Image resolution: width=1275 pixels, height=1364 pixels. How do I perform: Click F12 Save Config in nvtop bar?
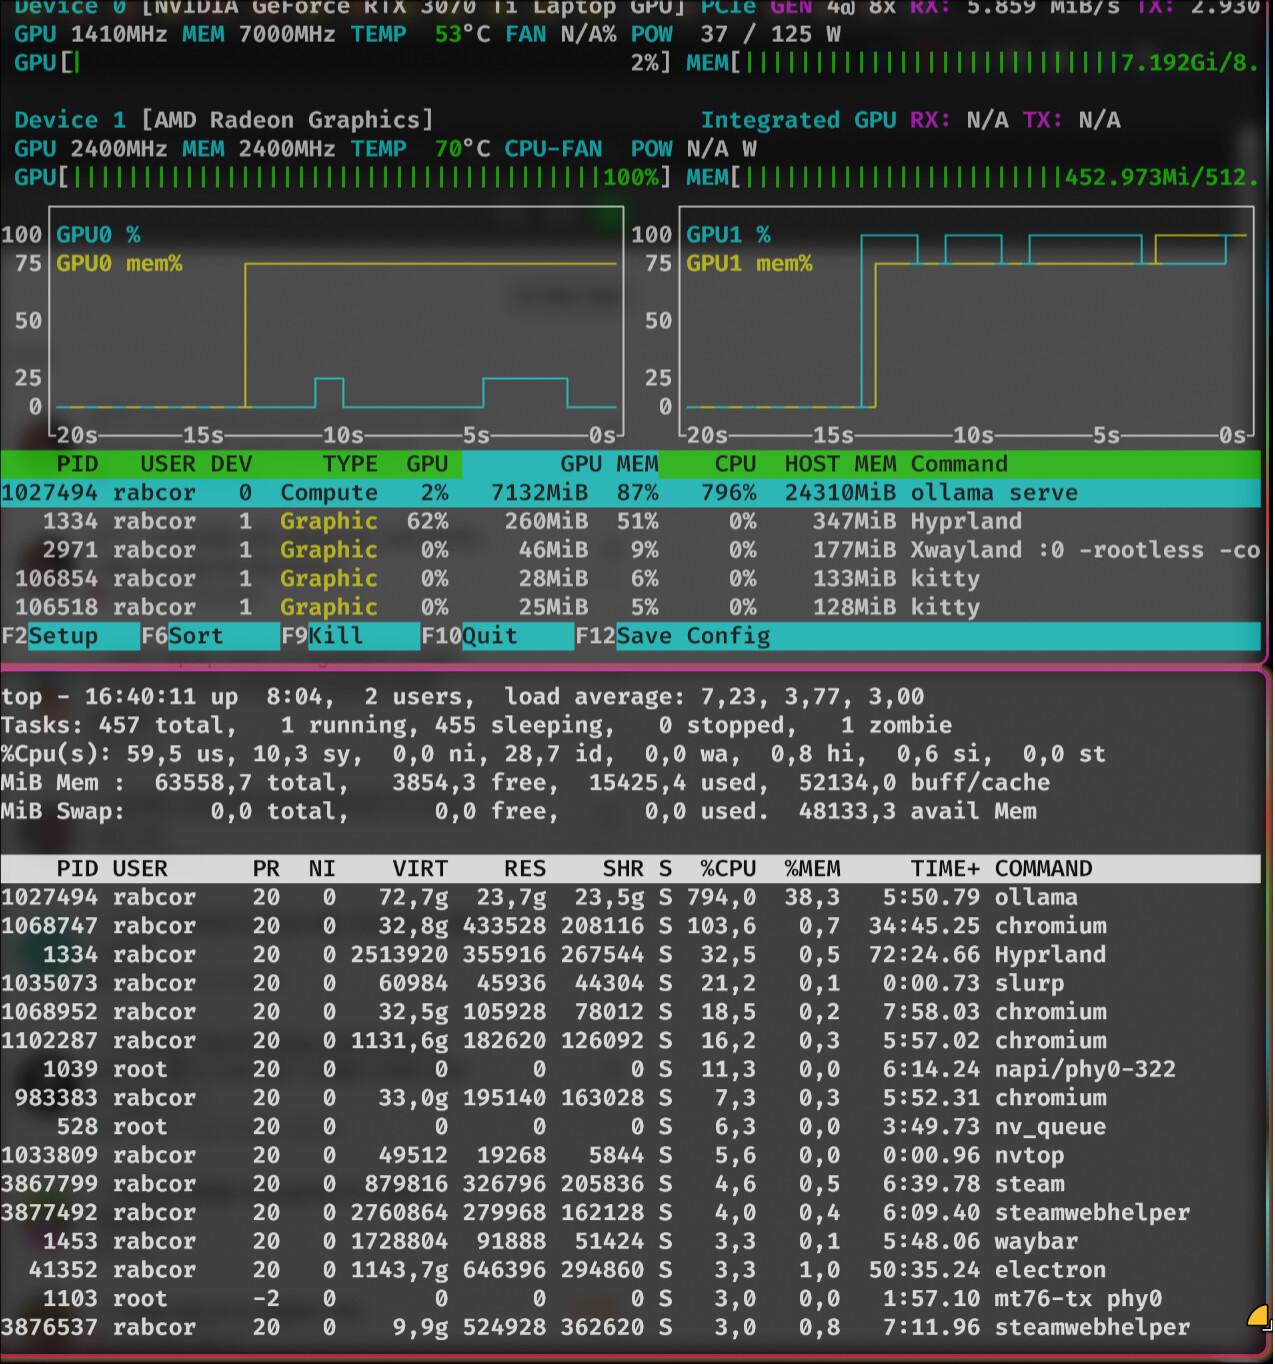point(693,636)
